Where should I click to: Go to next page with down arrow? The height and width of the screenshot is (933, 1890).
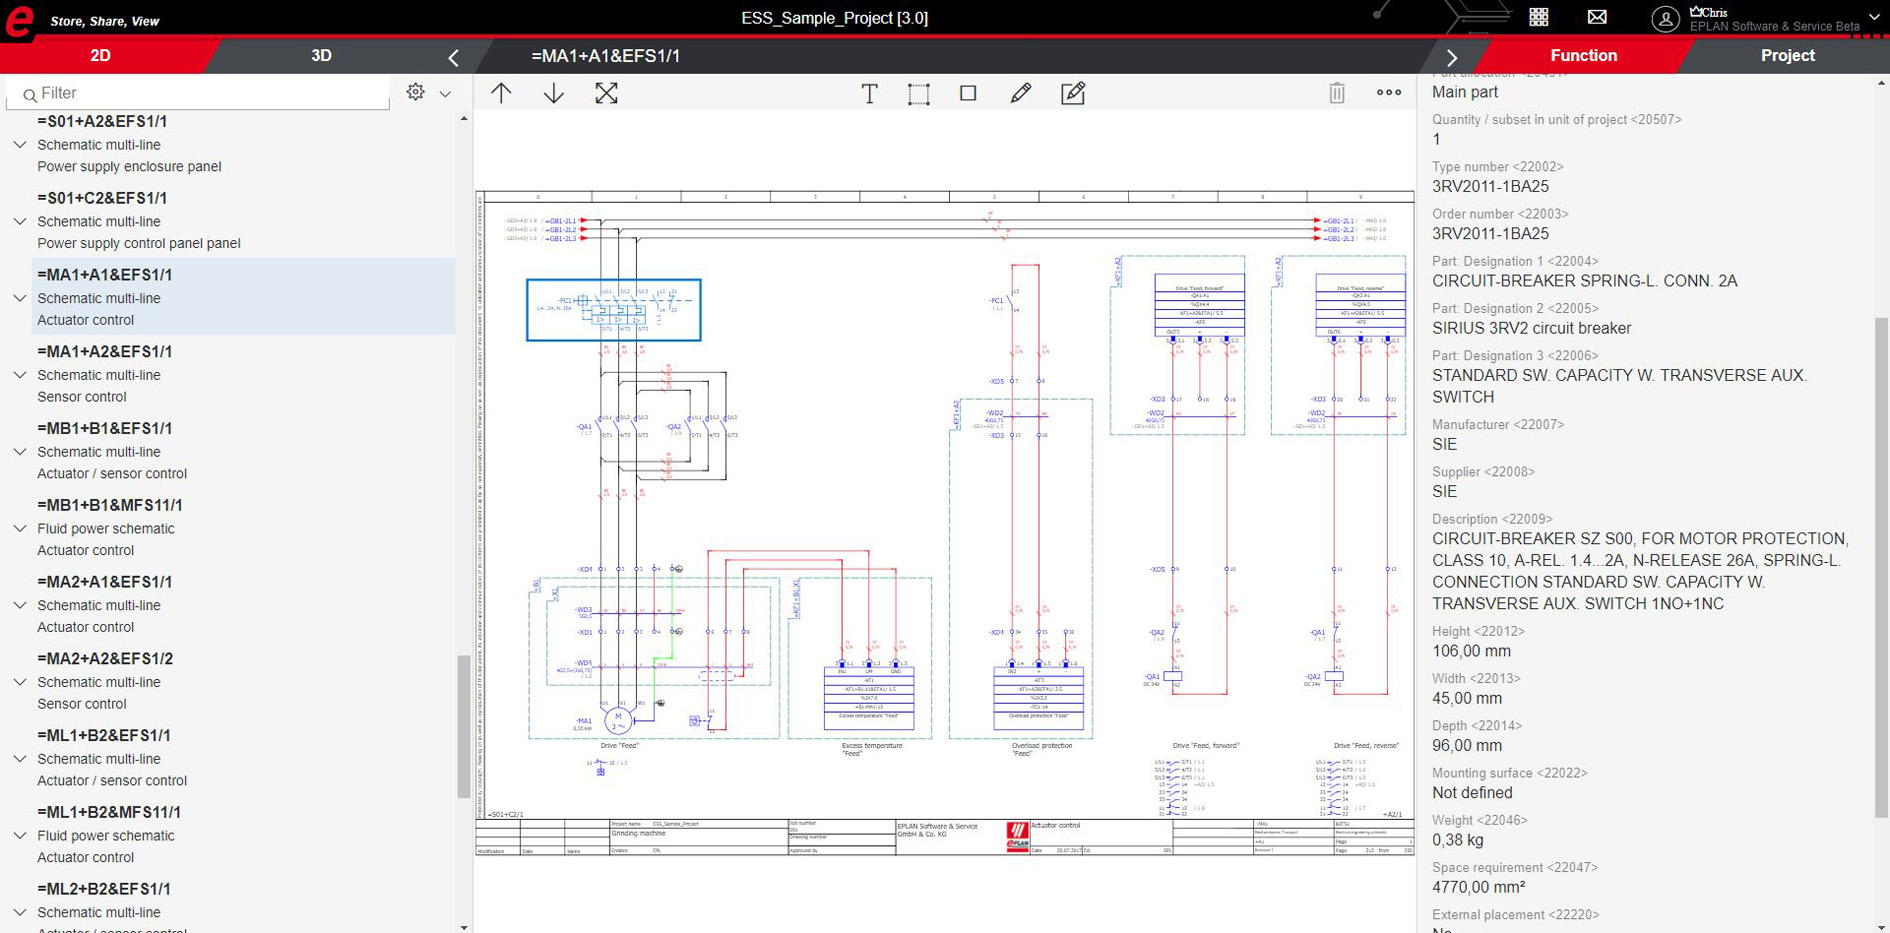click(x=553, y=93)
